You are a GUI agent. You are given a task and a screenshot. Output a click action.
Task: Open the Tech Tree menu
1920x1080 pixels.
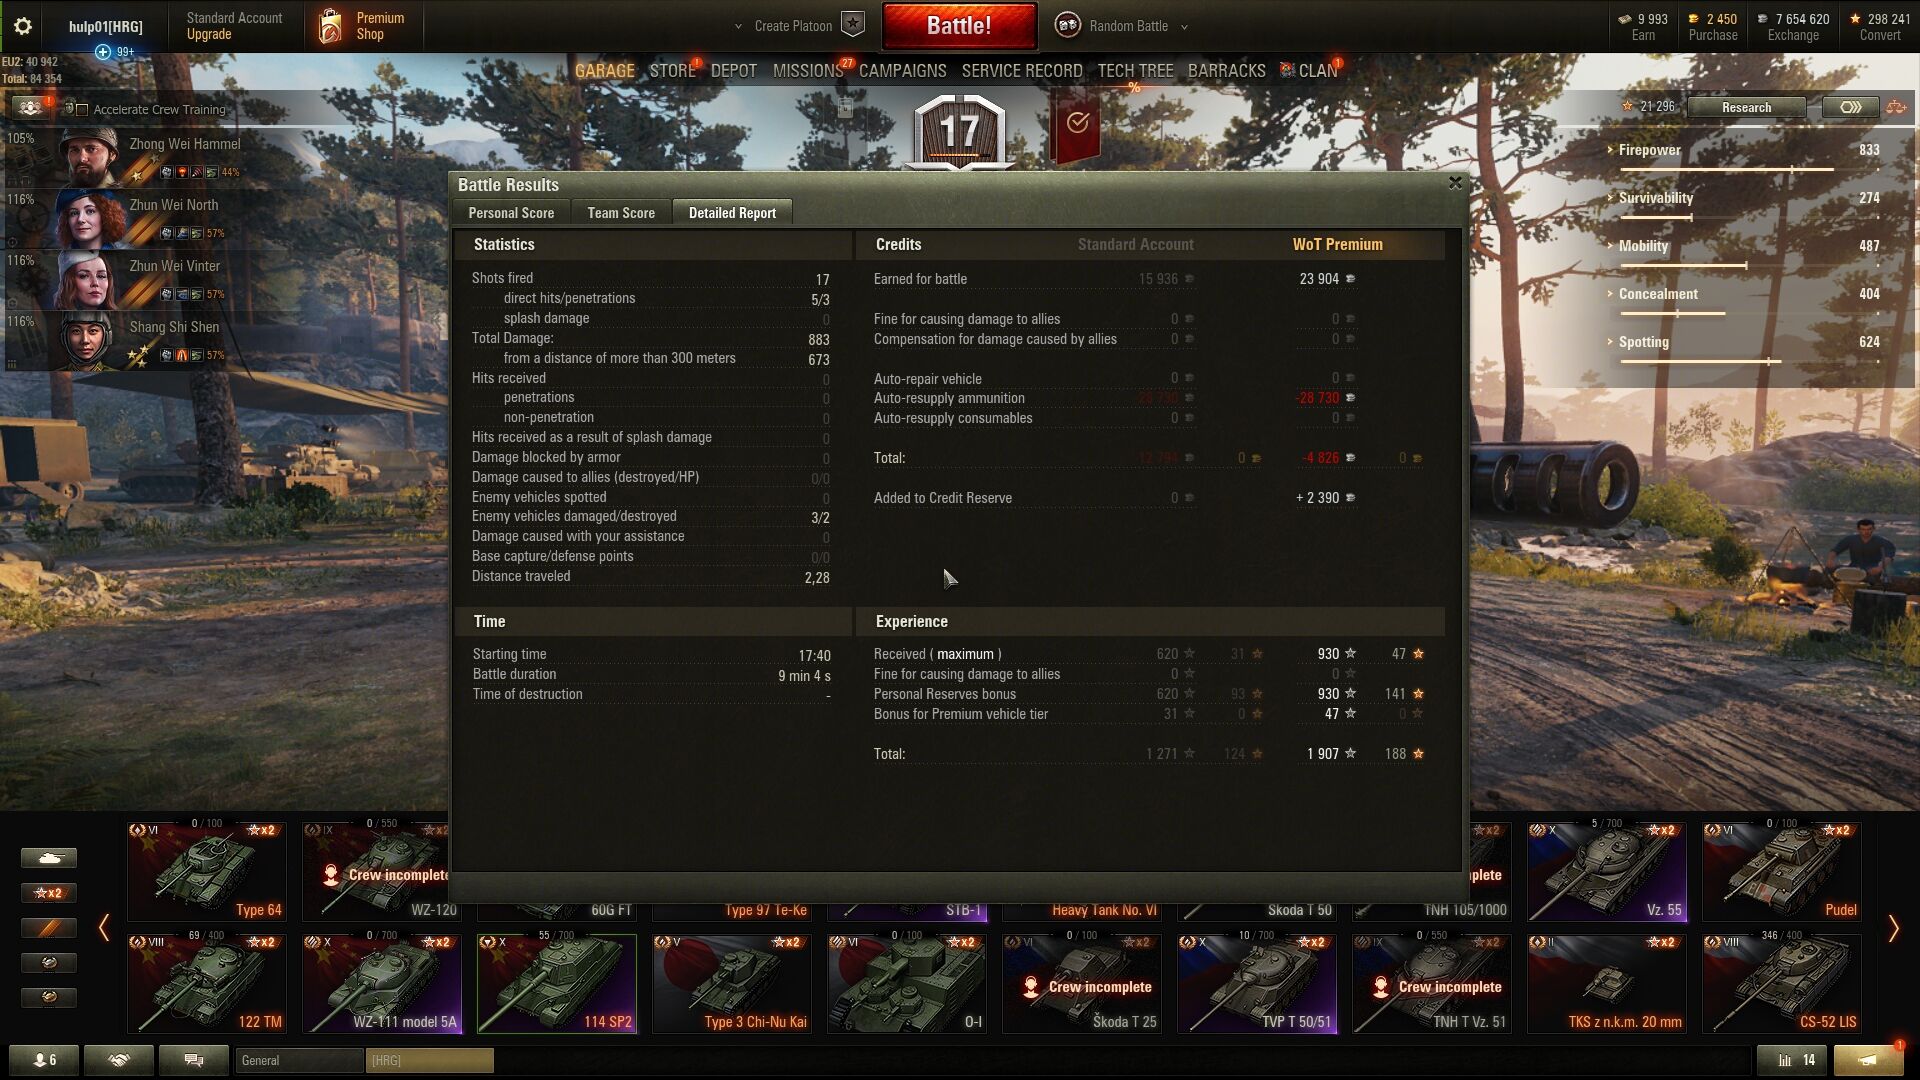coord(1135,71)
